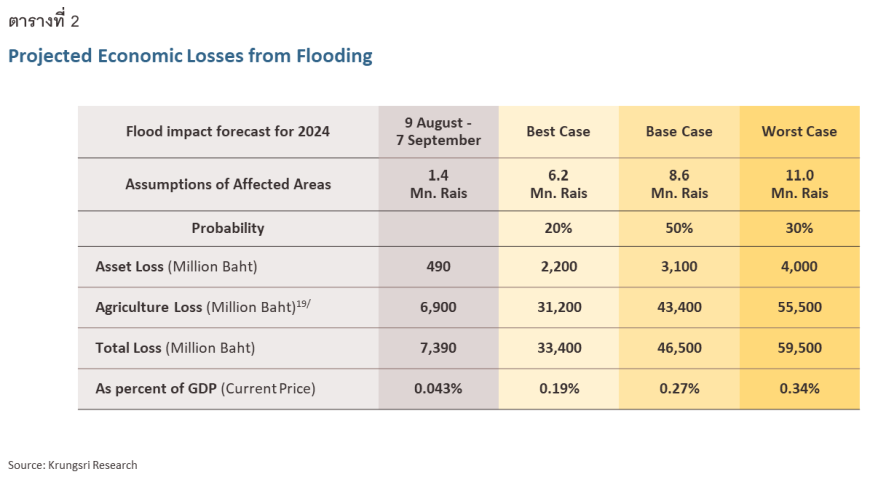Click 'As percent of GDP' row label
The image size is (870, 485).
pos(204,388)
